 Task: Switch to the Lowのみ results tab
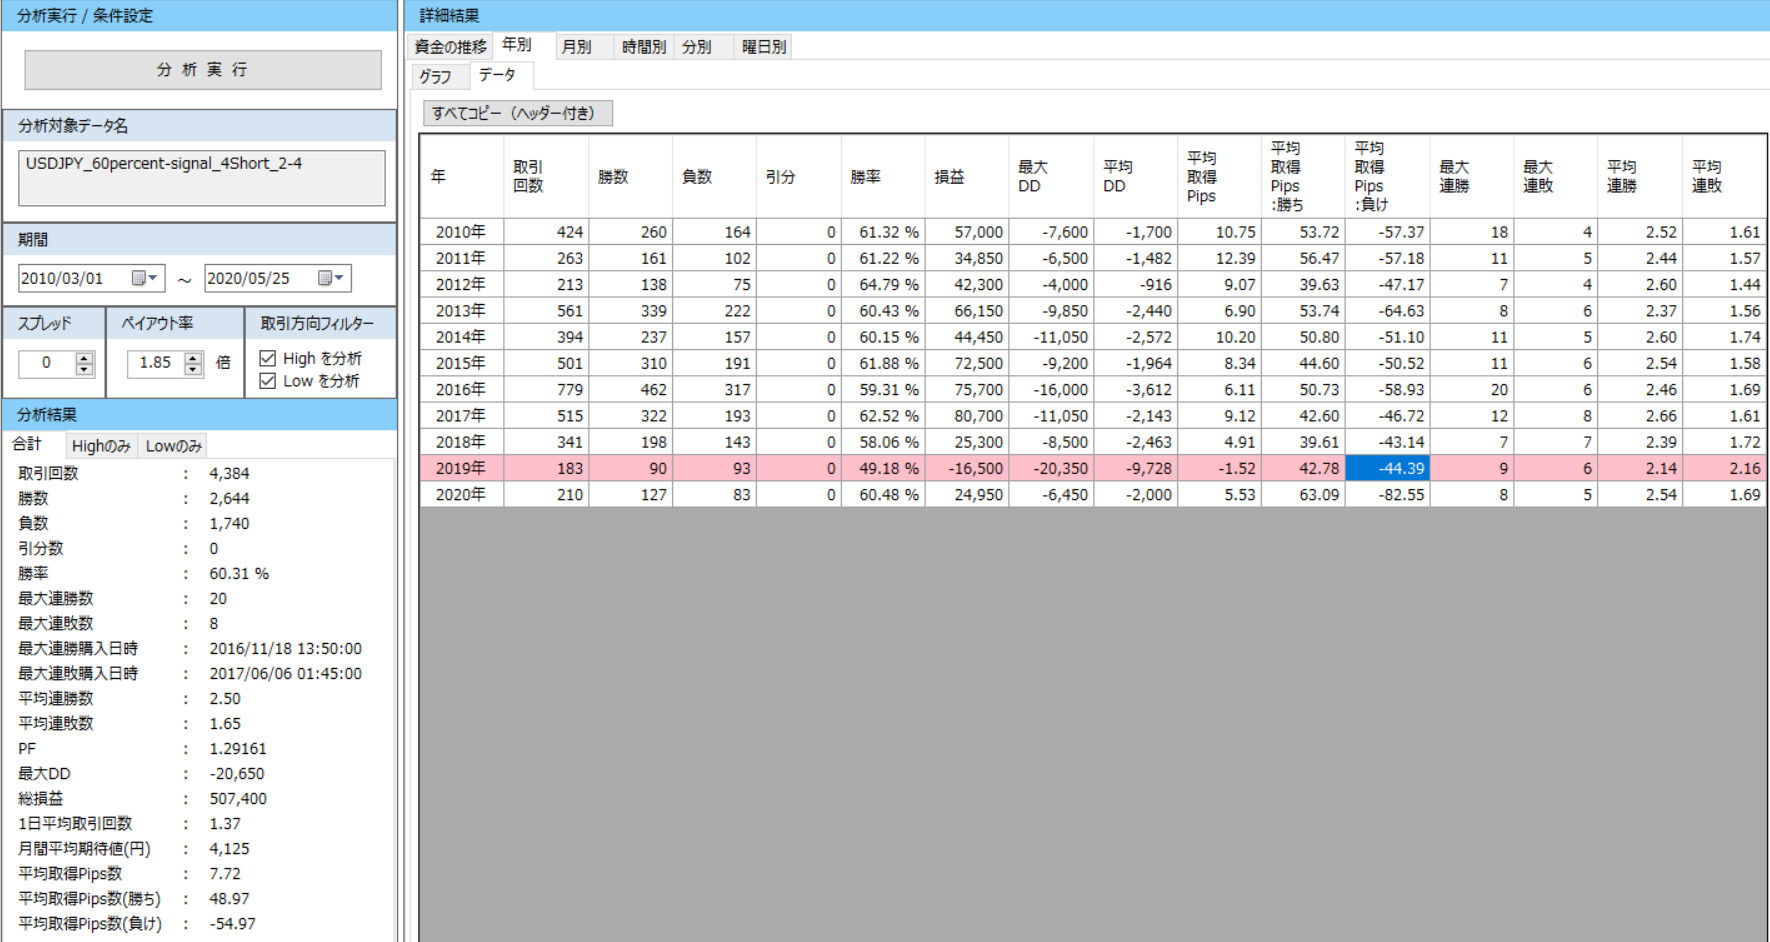point(173,446)
